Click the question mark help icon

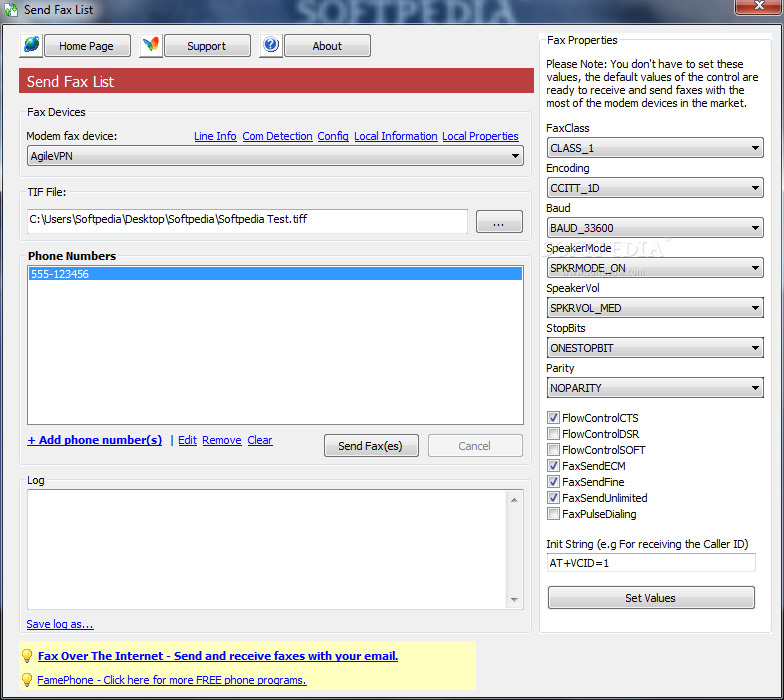pyautogui.click(x=271, y=46)
